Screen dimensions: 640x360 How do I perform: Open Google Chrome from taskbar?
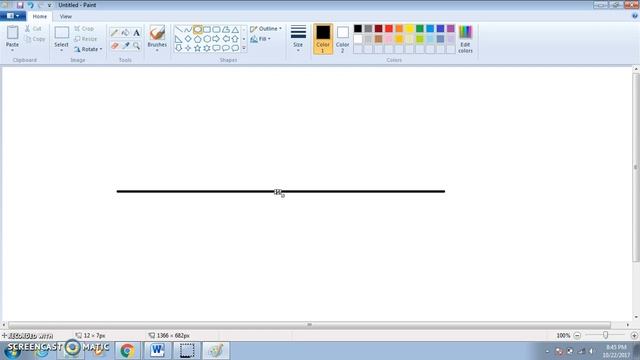[x=127, y=351]
